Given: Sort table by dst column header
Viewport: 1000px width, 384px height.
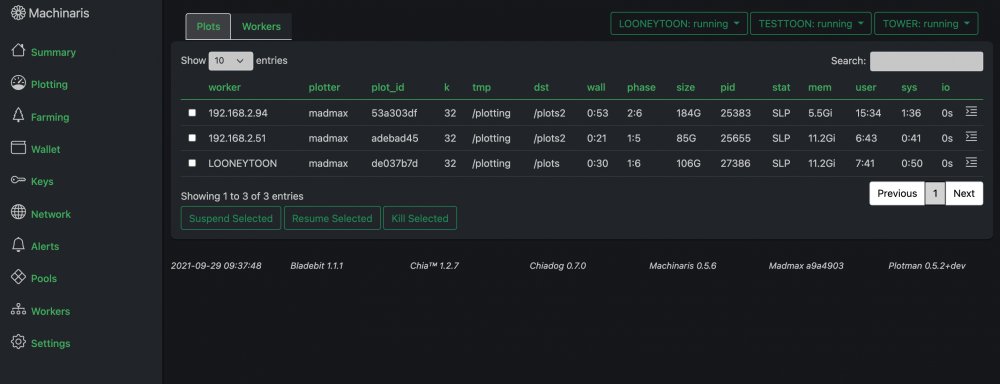Looking at the screenshot, I should coord(541,87).
